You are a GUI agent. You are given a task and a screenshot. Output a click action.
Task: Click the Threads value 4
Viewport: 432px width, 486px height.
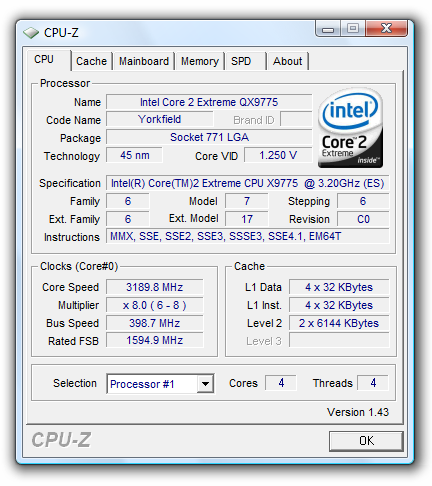pos(373,383)
